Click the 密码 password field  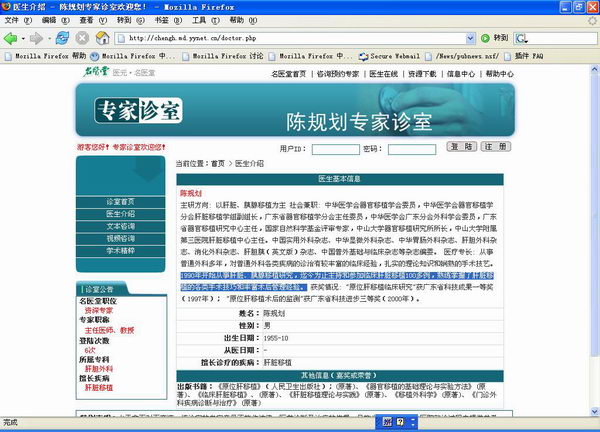point(412,149)
